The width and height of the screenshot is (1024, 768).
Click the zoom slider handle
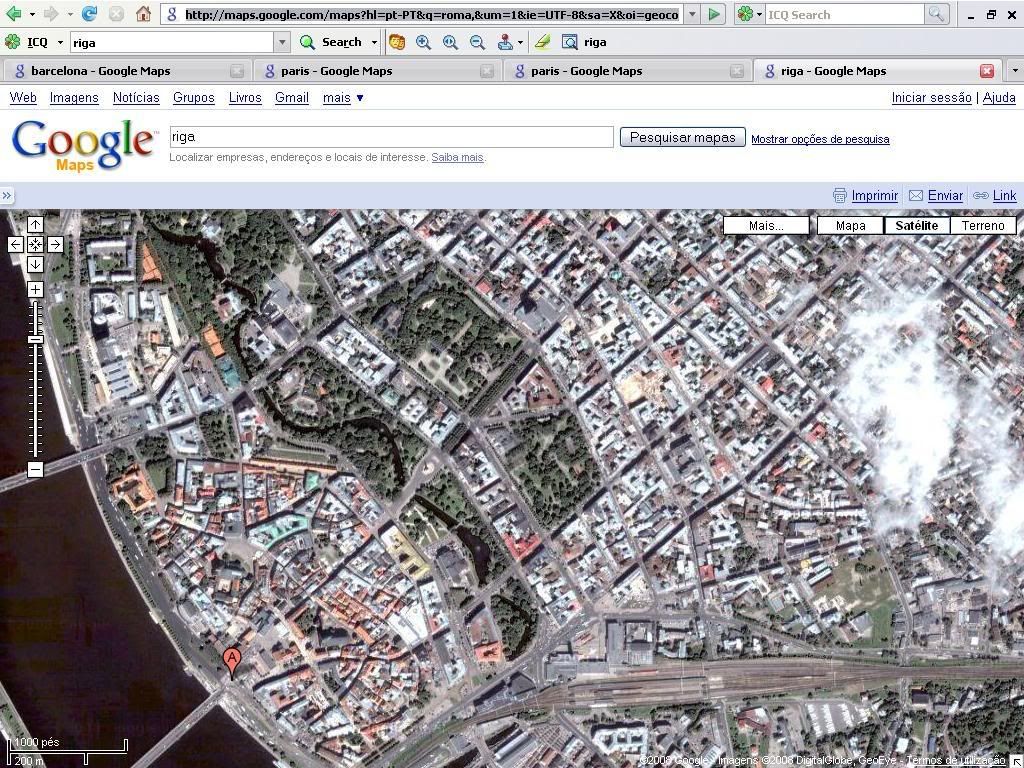(x=35, y=339)
